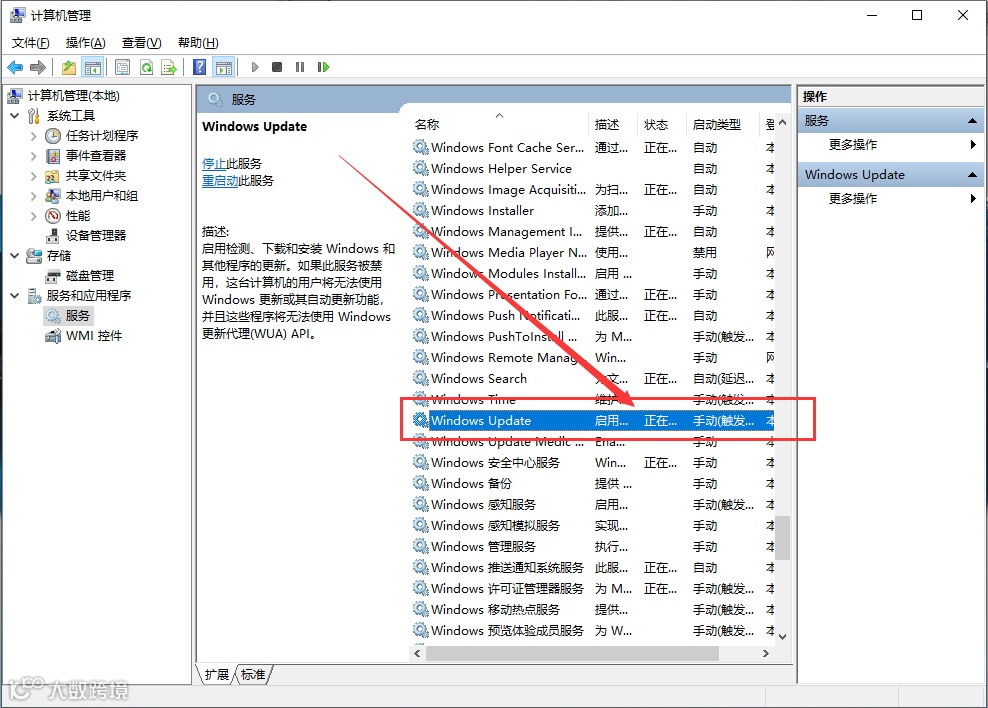Viewport: 988px width, 708px height.
Task: Select the Windows Helper Service row
Action: coord(592,169)
